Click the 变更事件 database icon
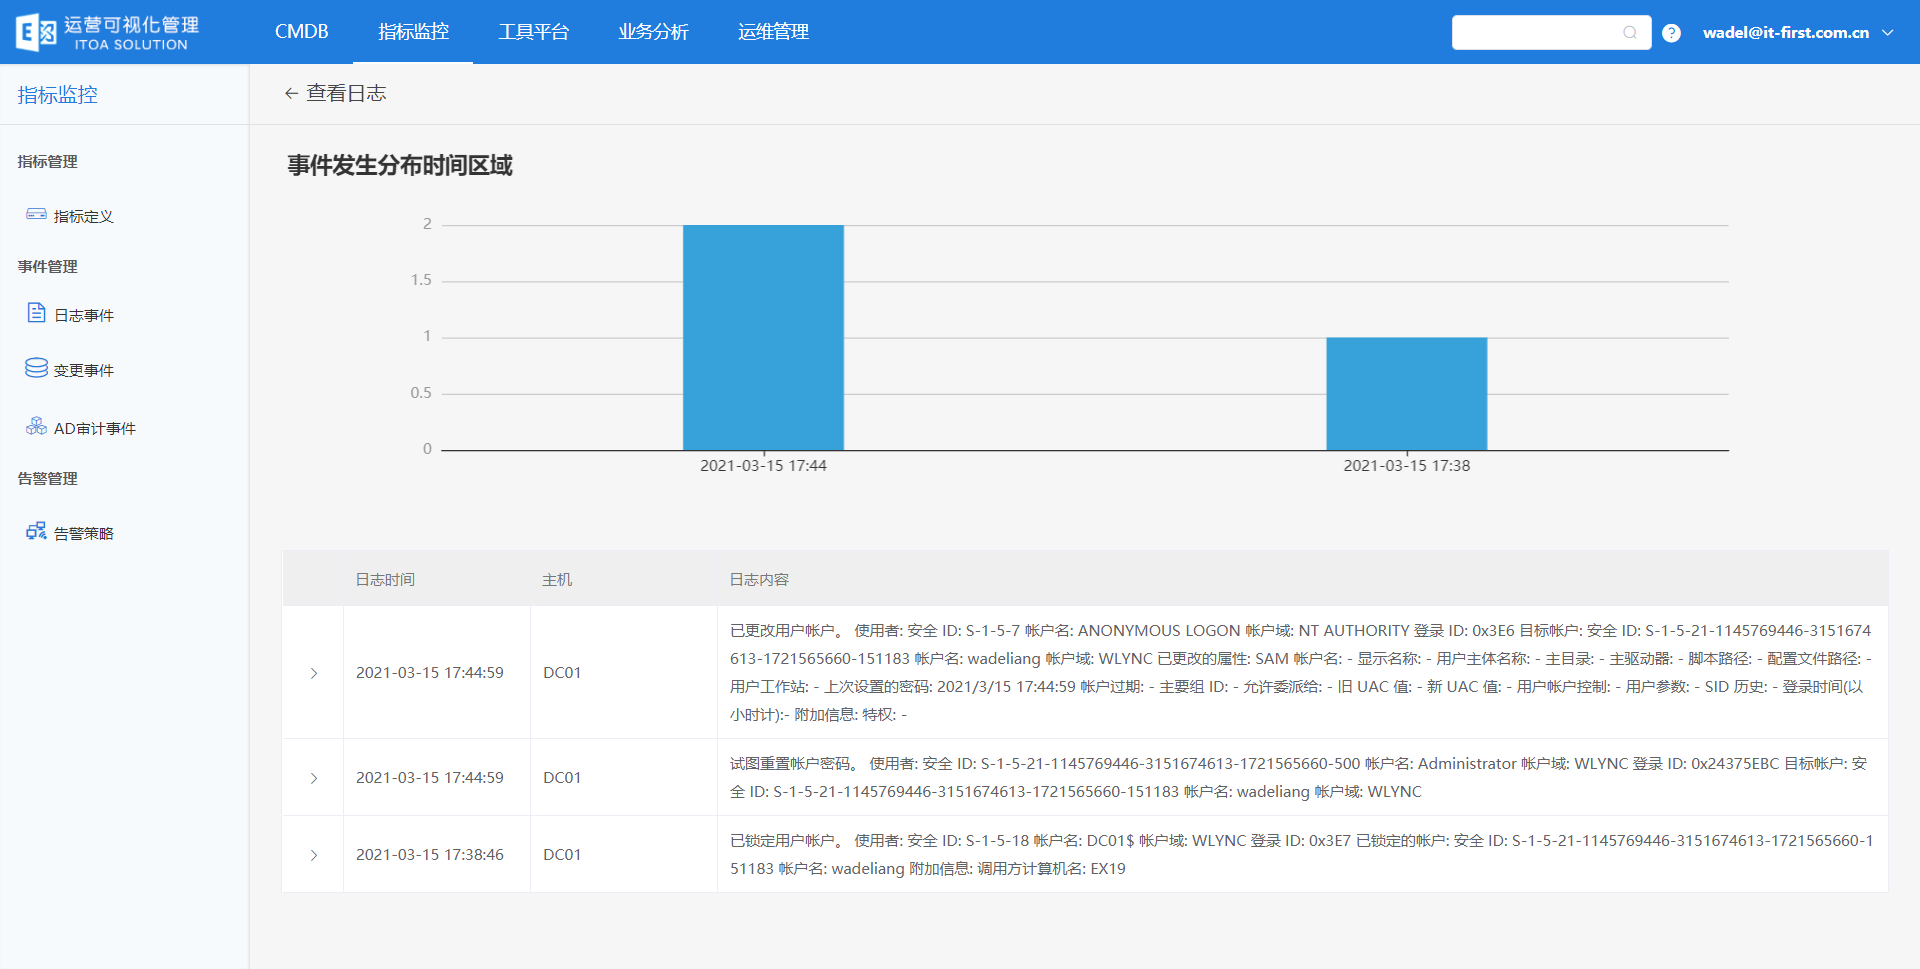 (37, 368)
